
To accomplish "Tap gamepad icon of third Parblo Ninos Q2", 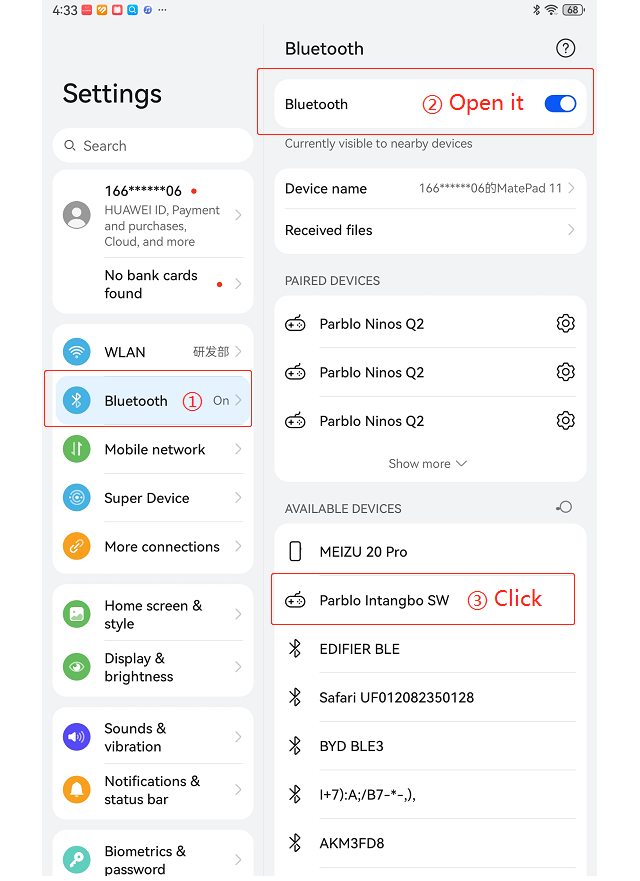I will pos(295,421).
